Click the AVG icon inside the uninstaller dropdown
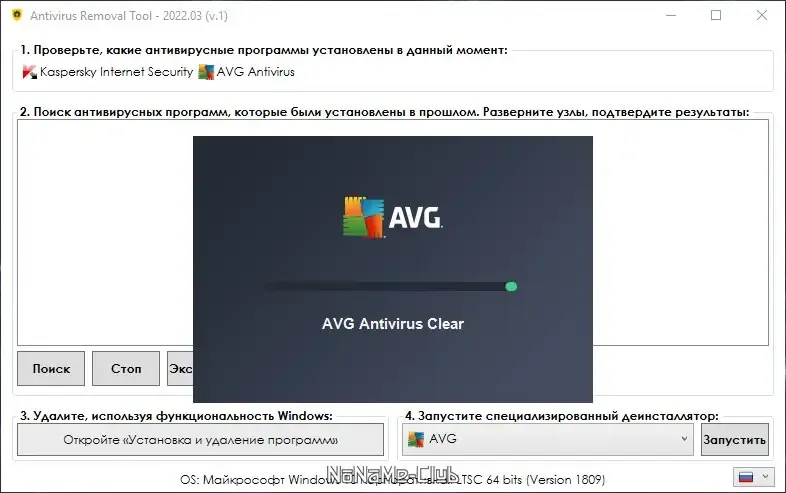Screen dimensions: 786x493 coord(416,439)
